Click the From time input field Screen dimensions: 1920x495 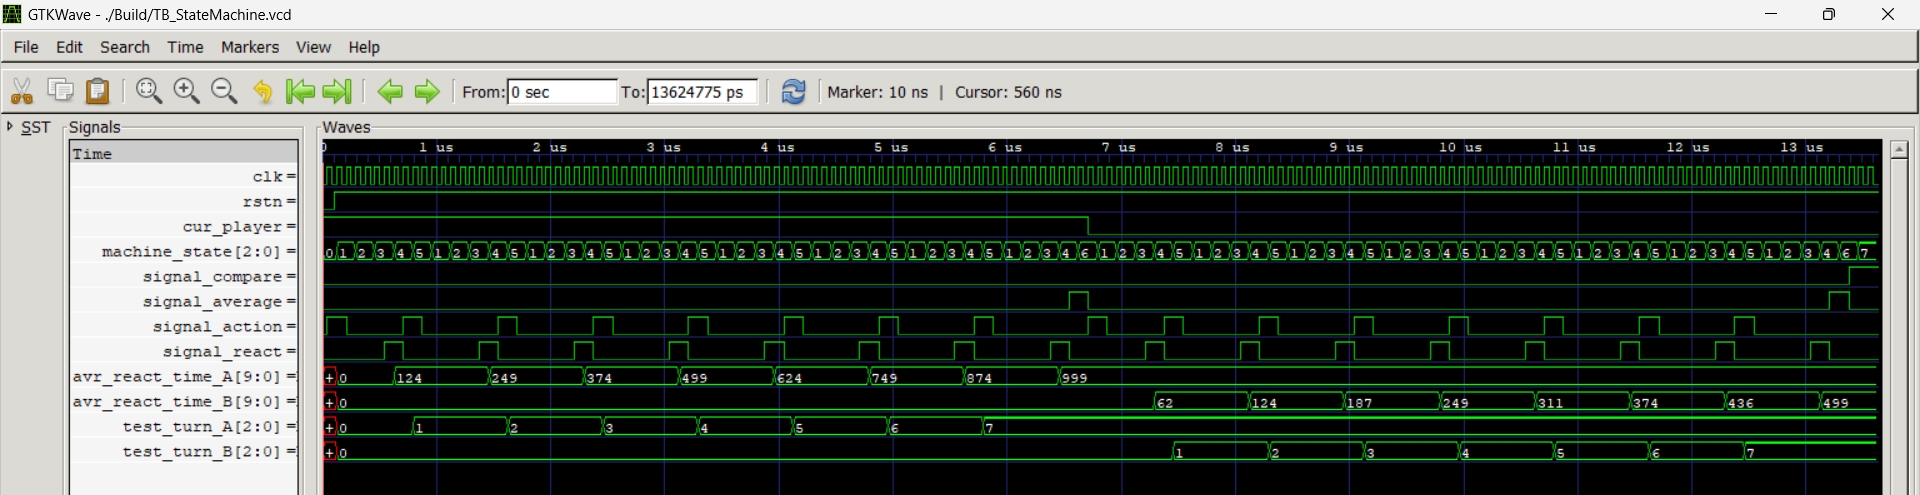click(x=562, y=92)
